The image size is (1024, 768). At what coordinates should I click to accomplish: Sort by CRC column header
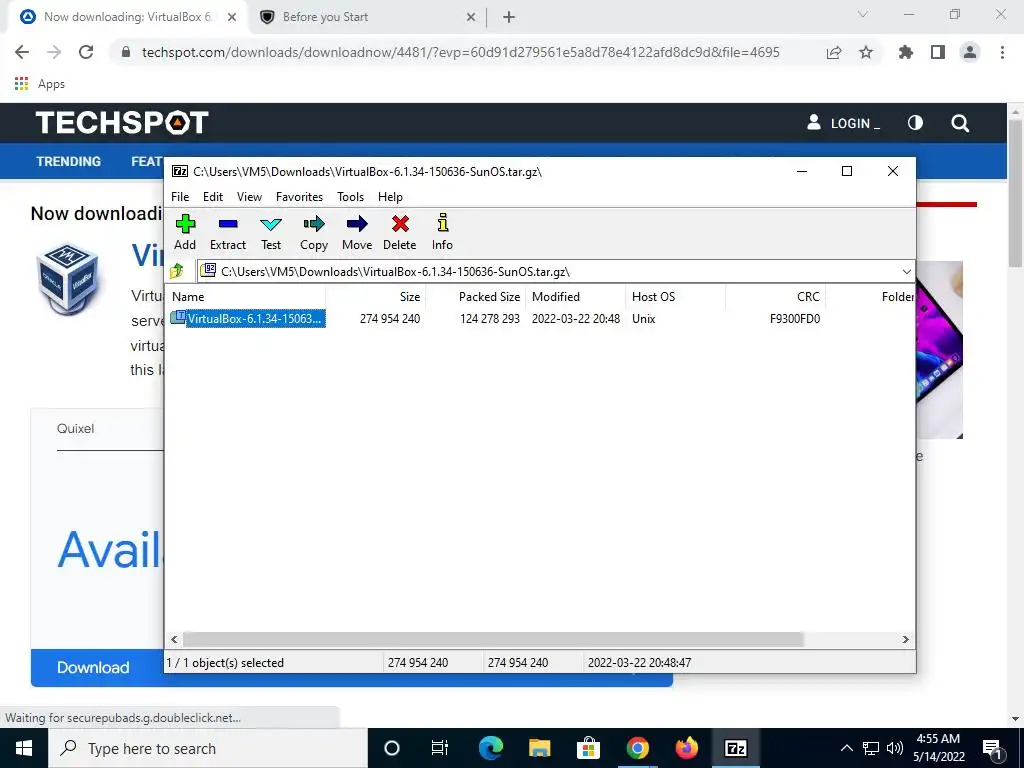click(x=775, y=296)
